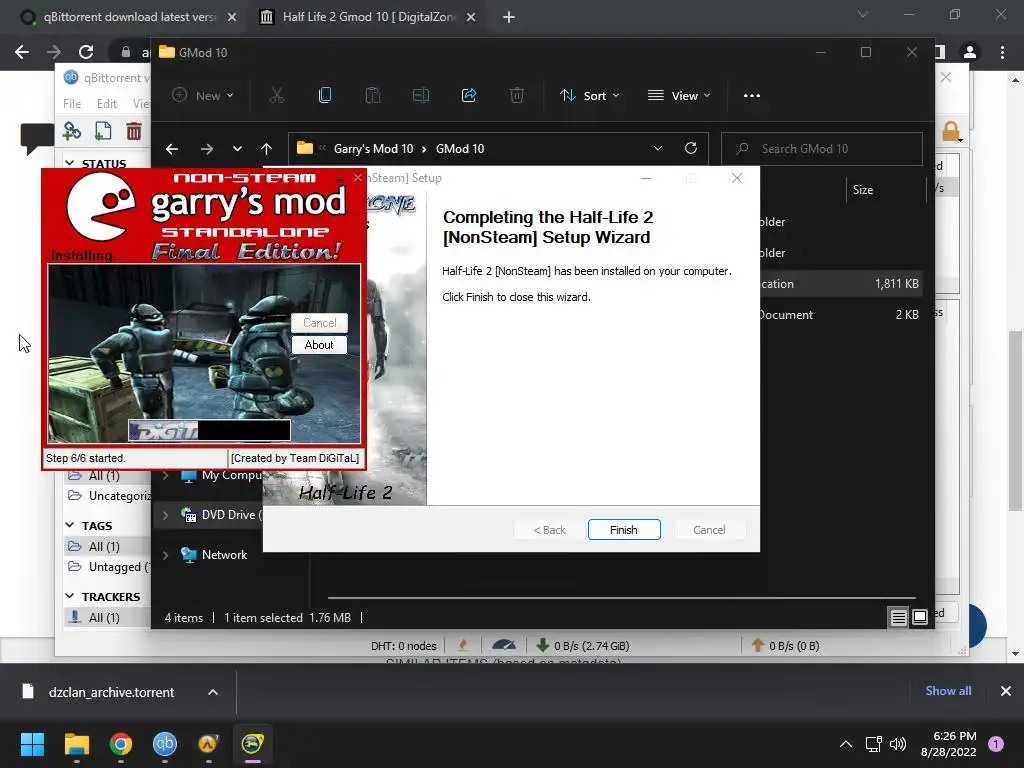Click the volume icon in system tray
The height and width of the screenshot is (768, 1024).
tap(898, 744)
